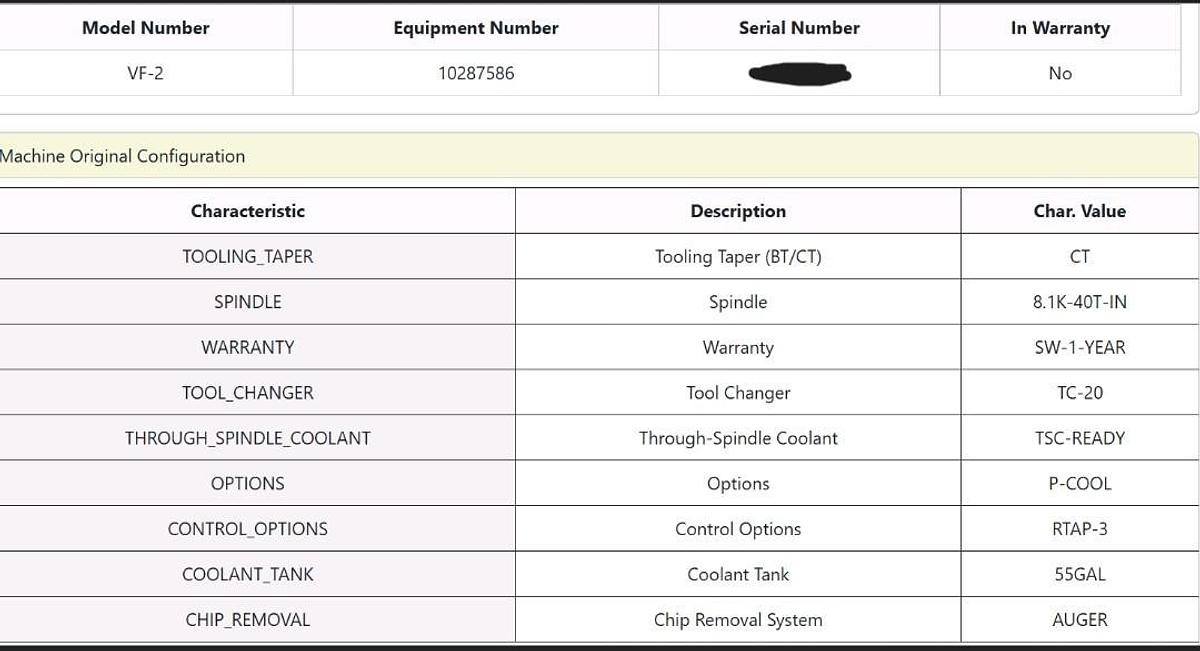
Task: Select the Chip Removal System description
Action: pyautogui.click(x=738, y=620)
